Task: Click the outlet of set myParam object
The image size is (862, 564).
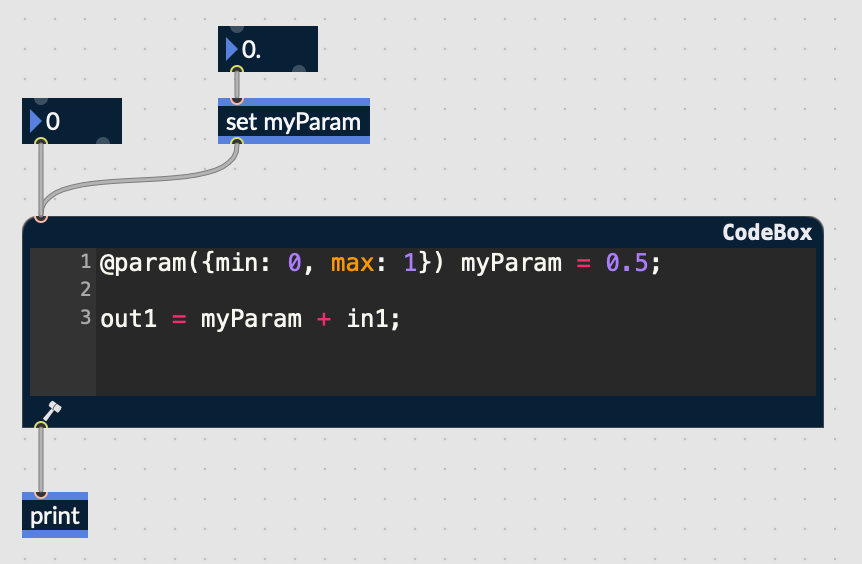Action: pos(237,142)
